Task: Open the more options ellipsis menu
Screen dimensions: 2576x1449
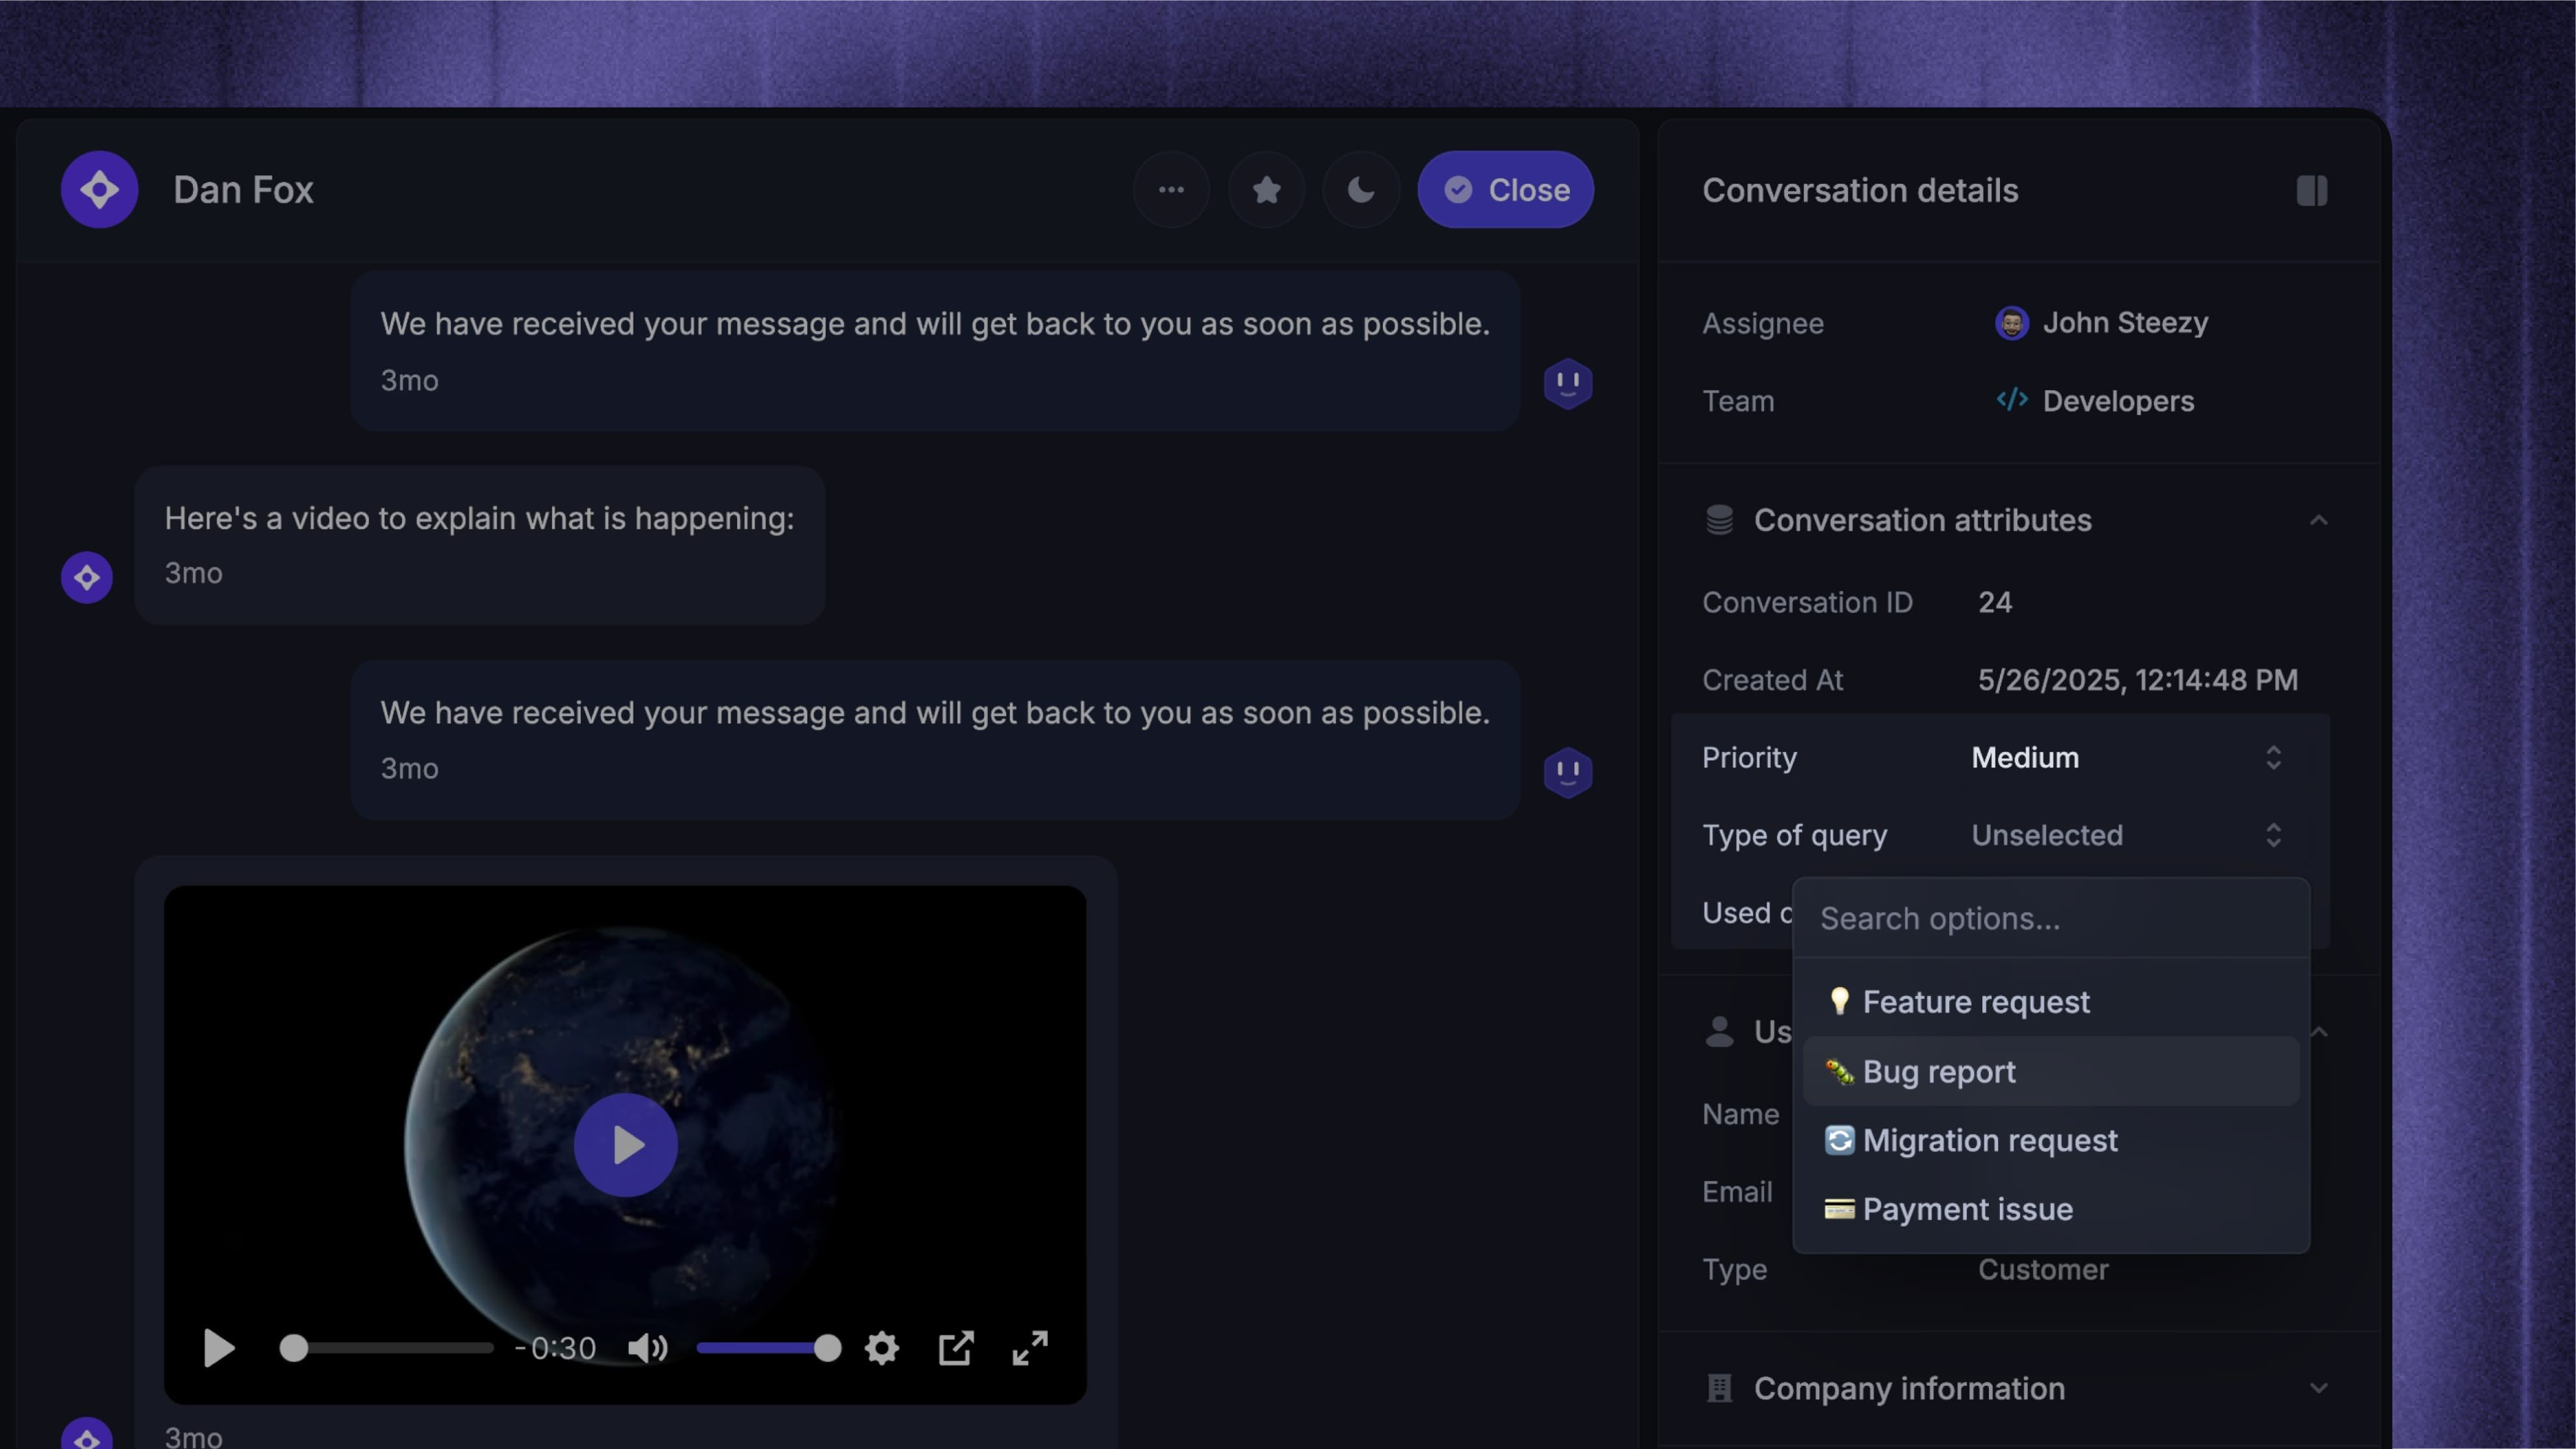Action: [x=1171, y=190]
